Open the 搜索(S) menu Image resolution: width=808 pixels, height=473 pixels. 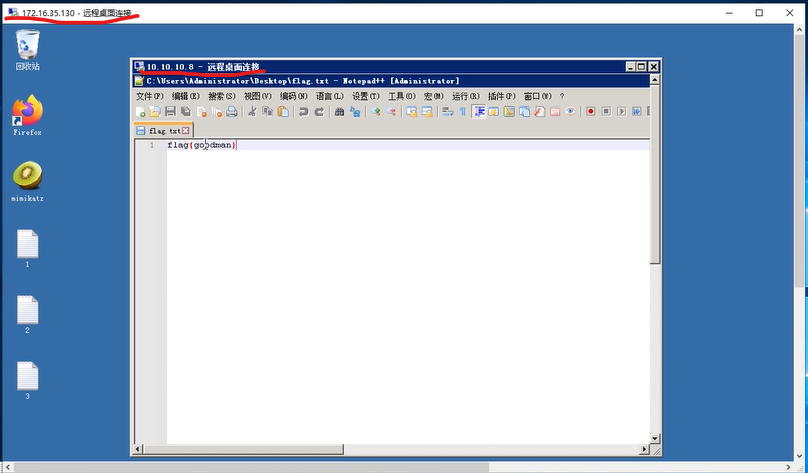(222, 96)
